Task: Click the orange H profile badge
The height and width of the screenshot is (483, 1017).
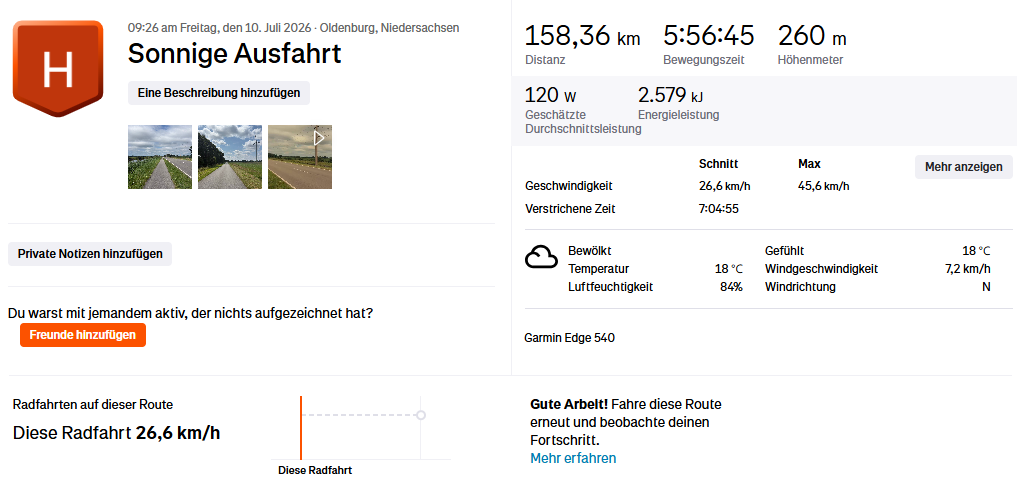Action: 58,68
